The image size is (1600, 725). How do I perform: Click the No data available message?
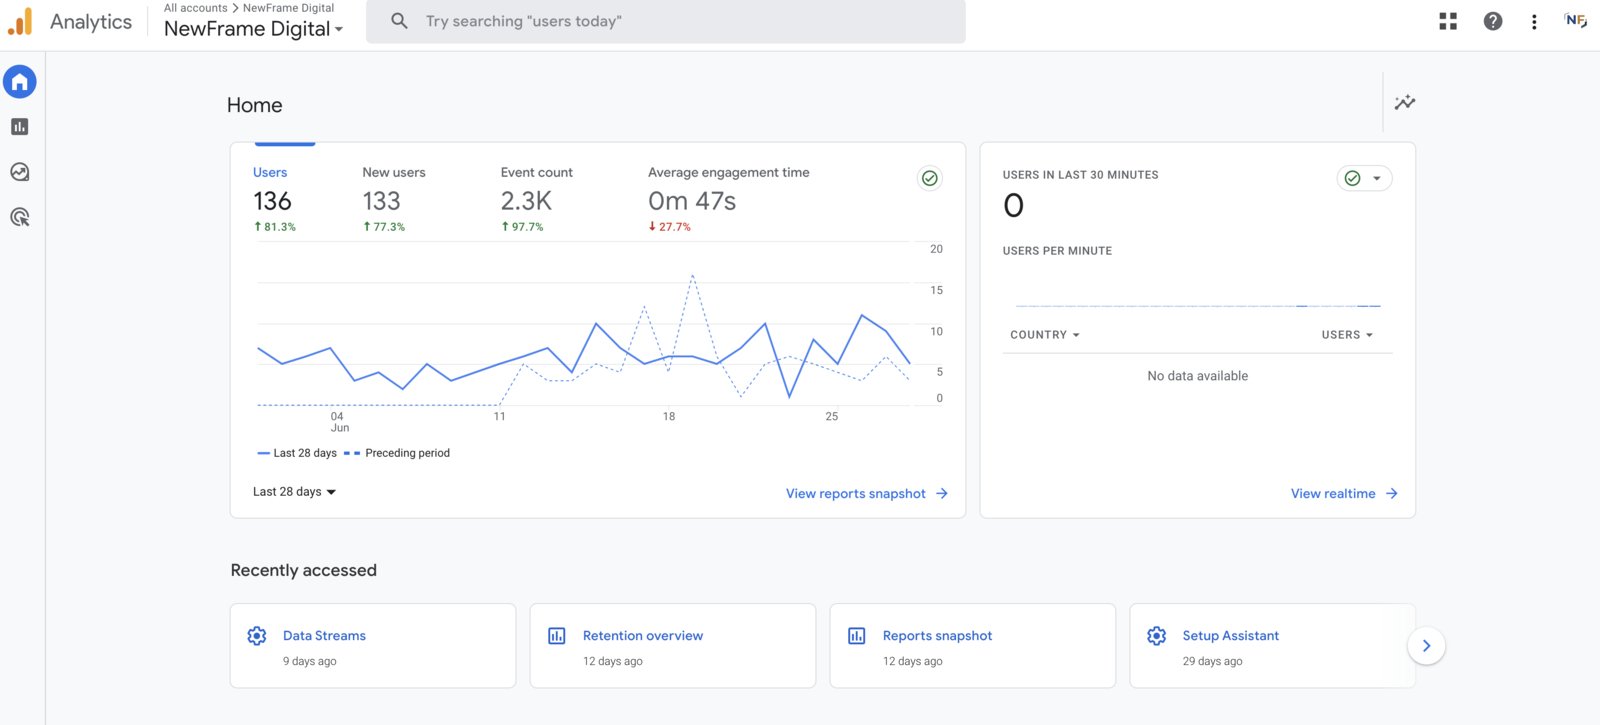pos(1198,376)
